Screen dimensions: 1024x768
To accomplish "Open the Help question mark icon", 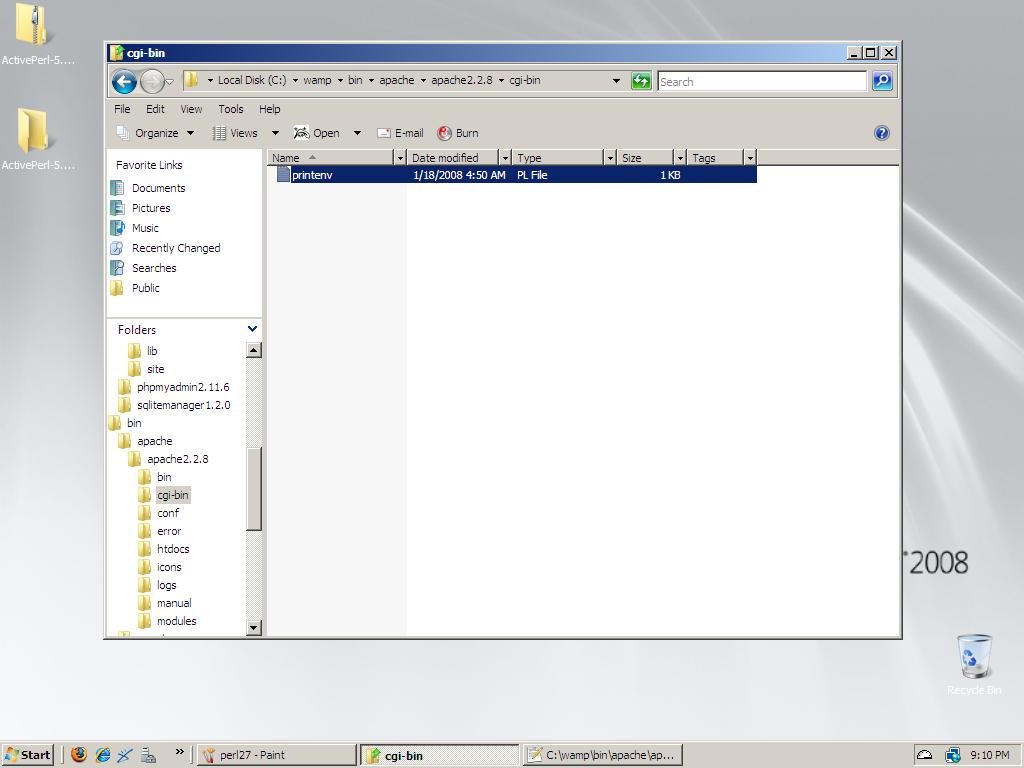I will click(x=882, y=133).
